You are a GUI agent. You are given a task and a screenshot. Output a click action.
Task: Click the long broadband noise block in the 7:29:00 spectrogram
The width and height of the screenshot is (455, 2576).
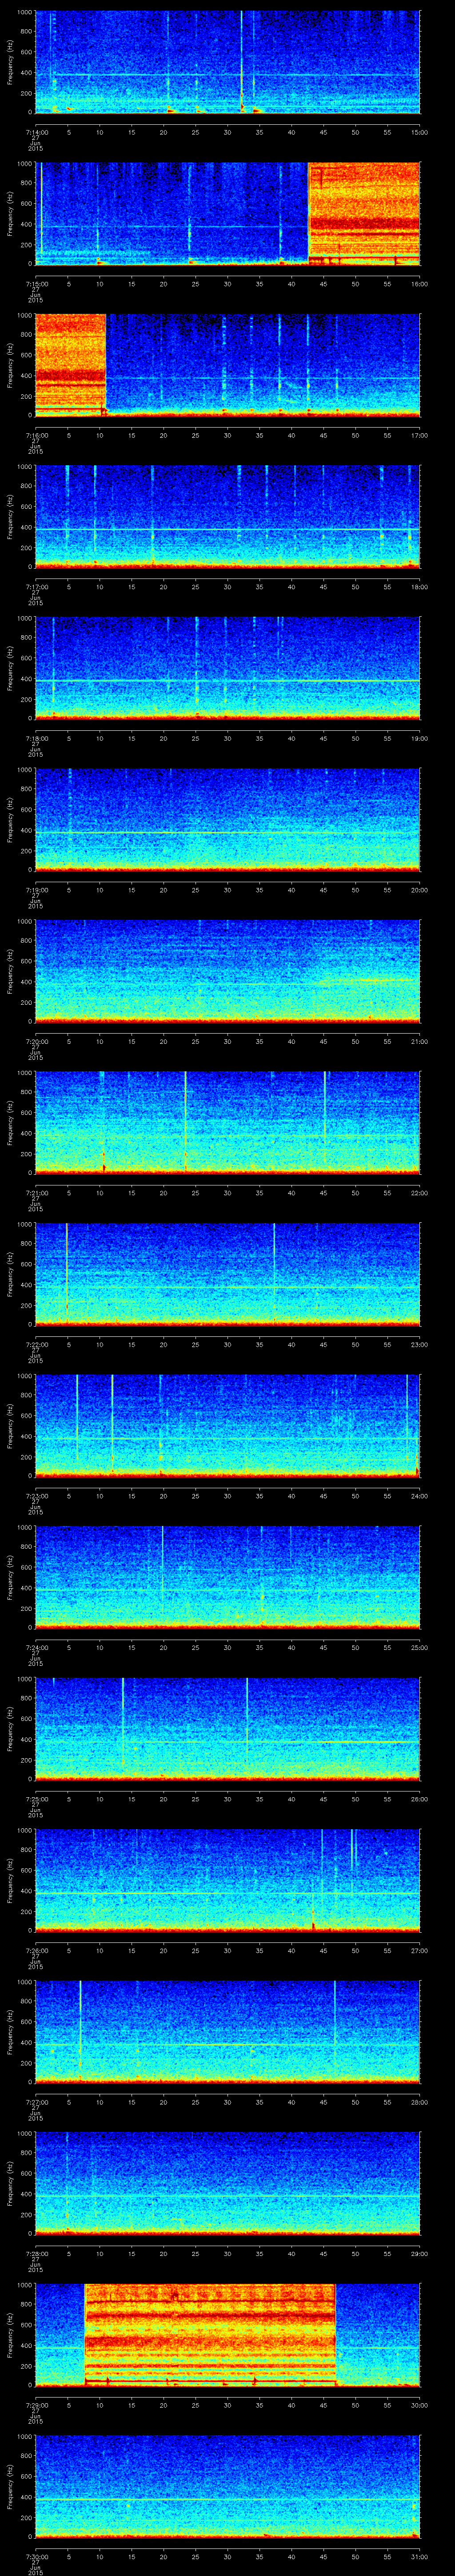[x=210, y=2334]
